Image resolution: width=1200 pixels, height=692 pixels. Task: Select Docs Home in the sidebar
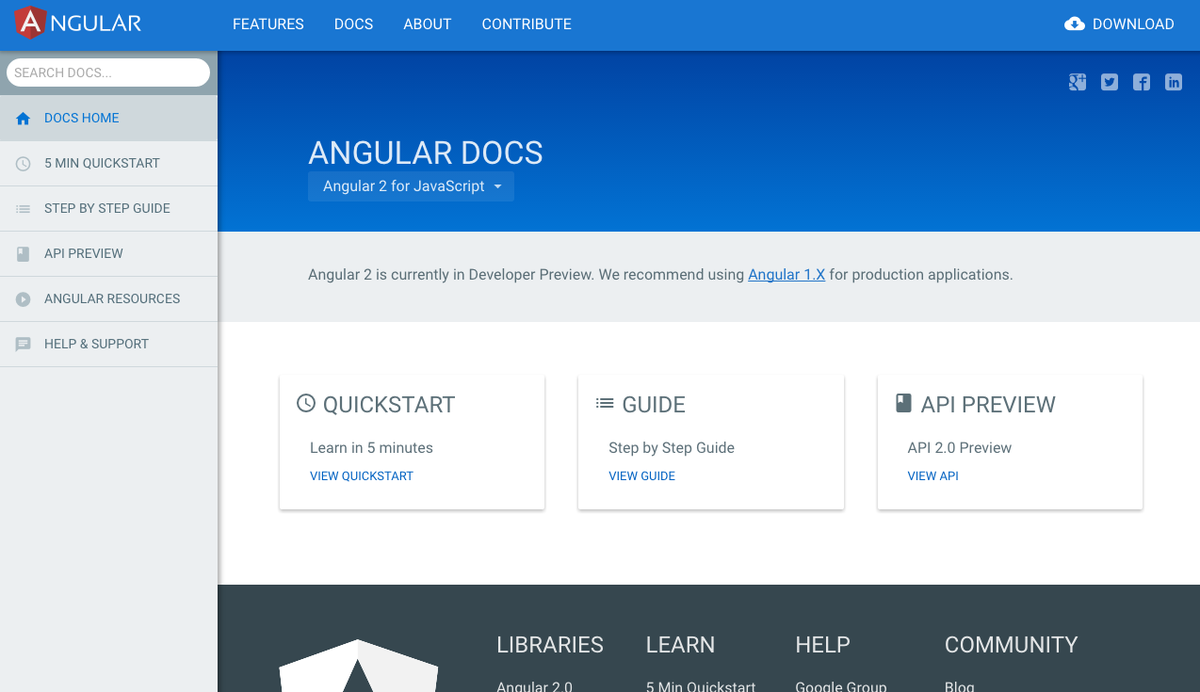(109, 118)
